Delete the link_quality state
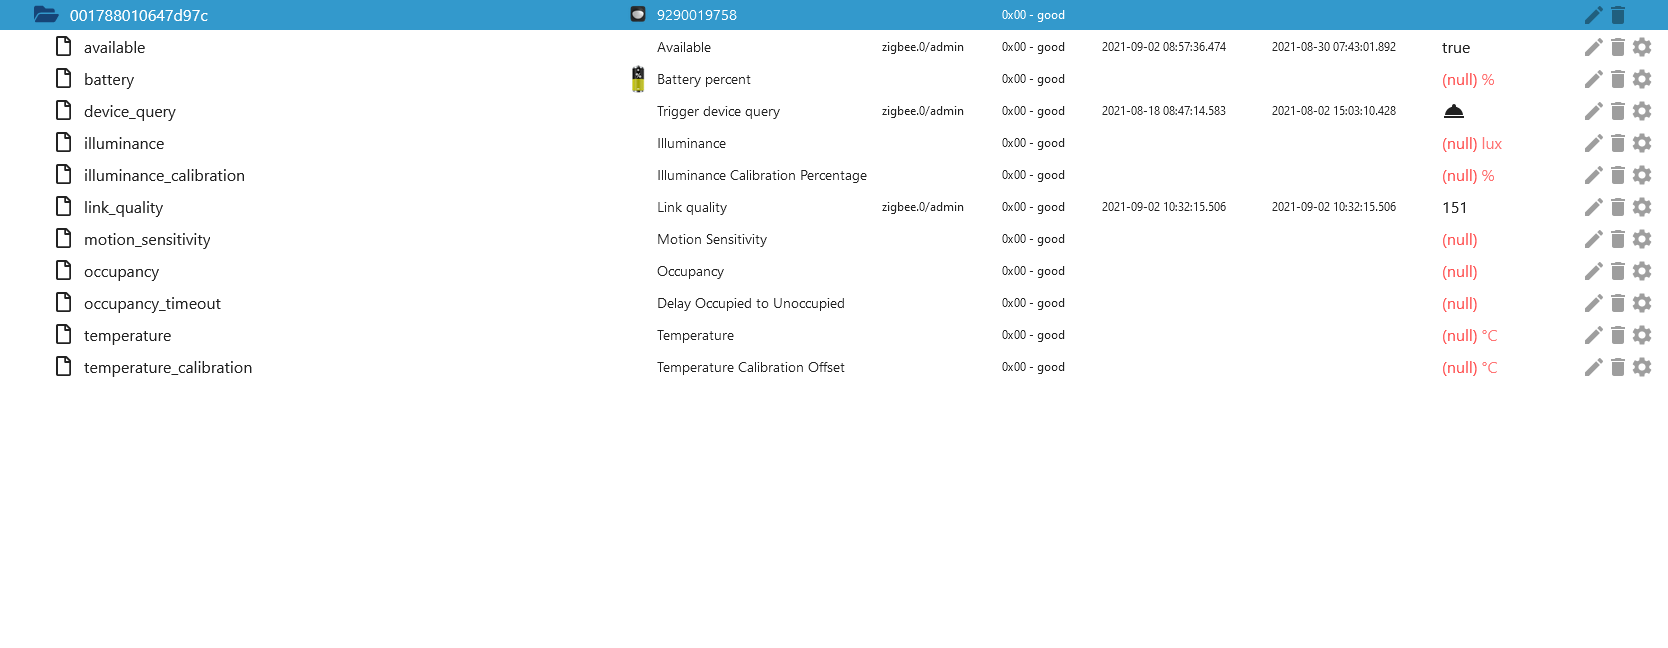Screen dimensions: 1668x648 (1618, 207)
